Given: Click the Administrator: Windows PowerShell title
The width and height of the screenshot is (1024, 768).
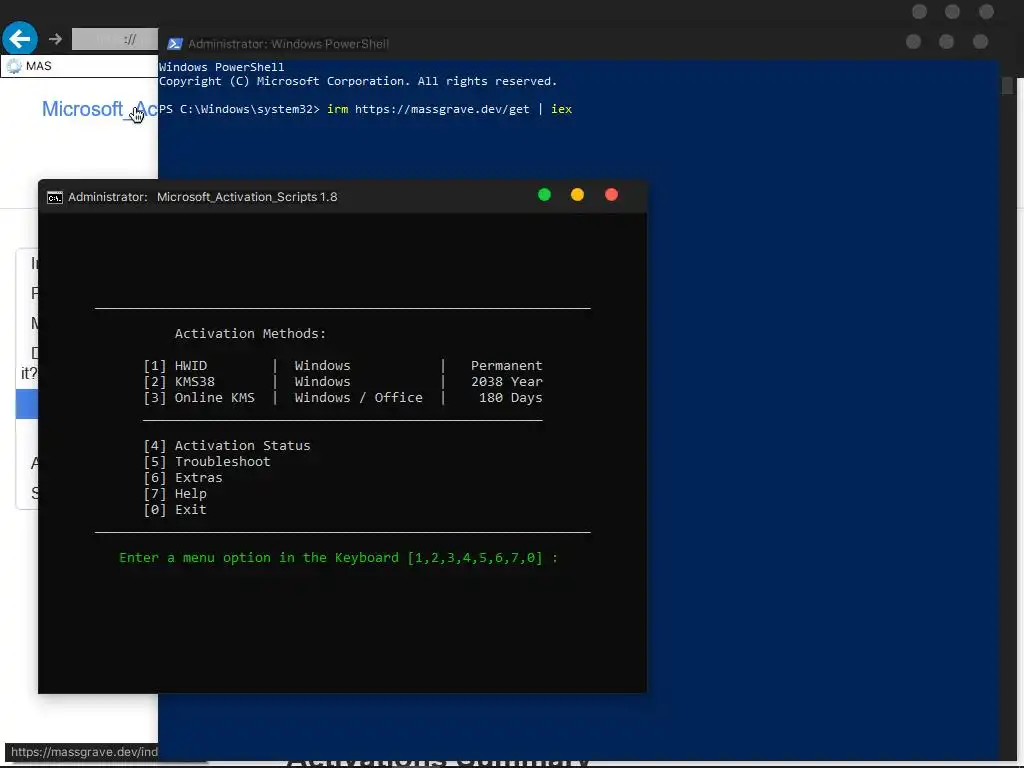Looking at the screenshot, I should [288, 44].
